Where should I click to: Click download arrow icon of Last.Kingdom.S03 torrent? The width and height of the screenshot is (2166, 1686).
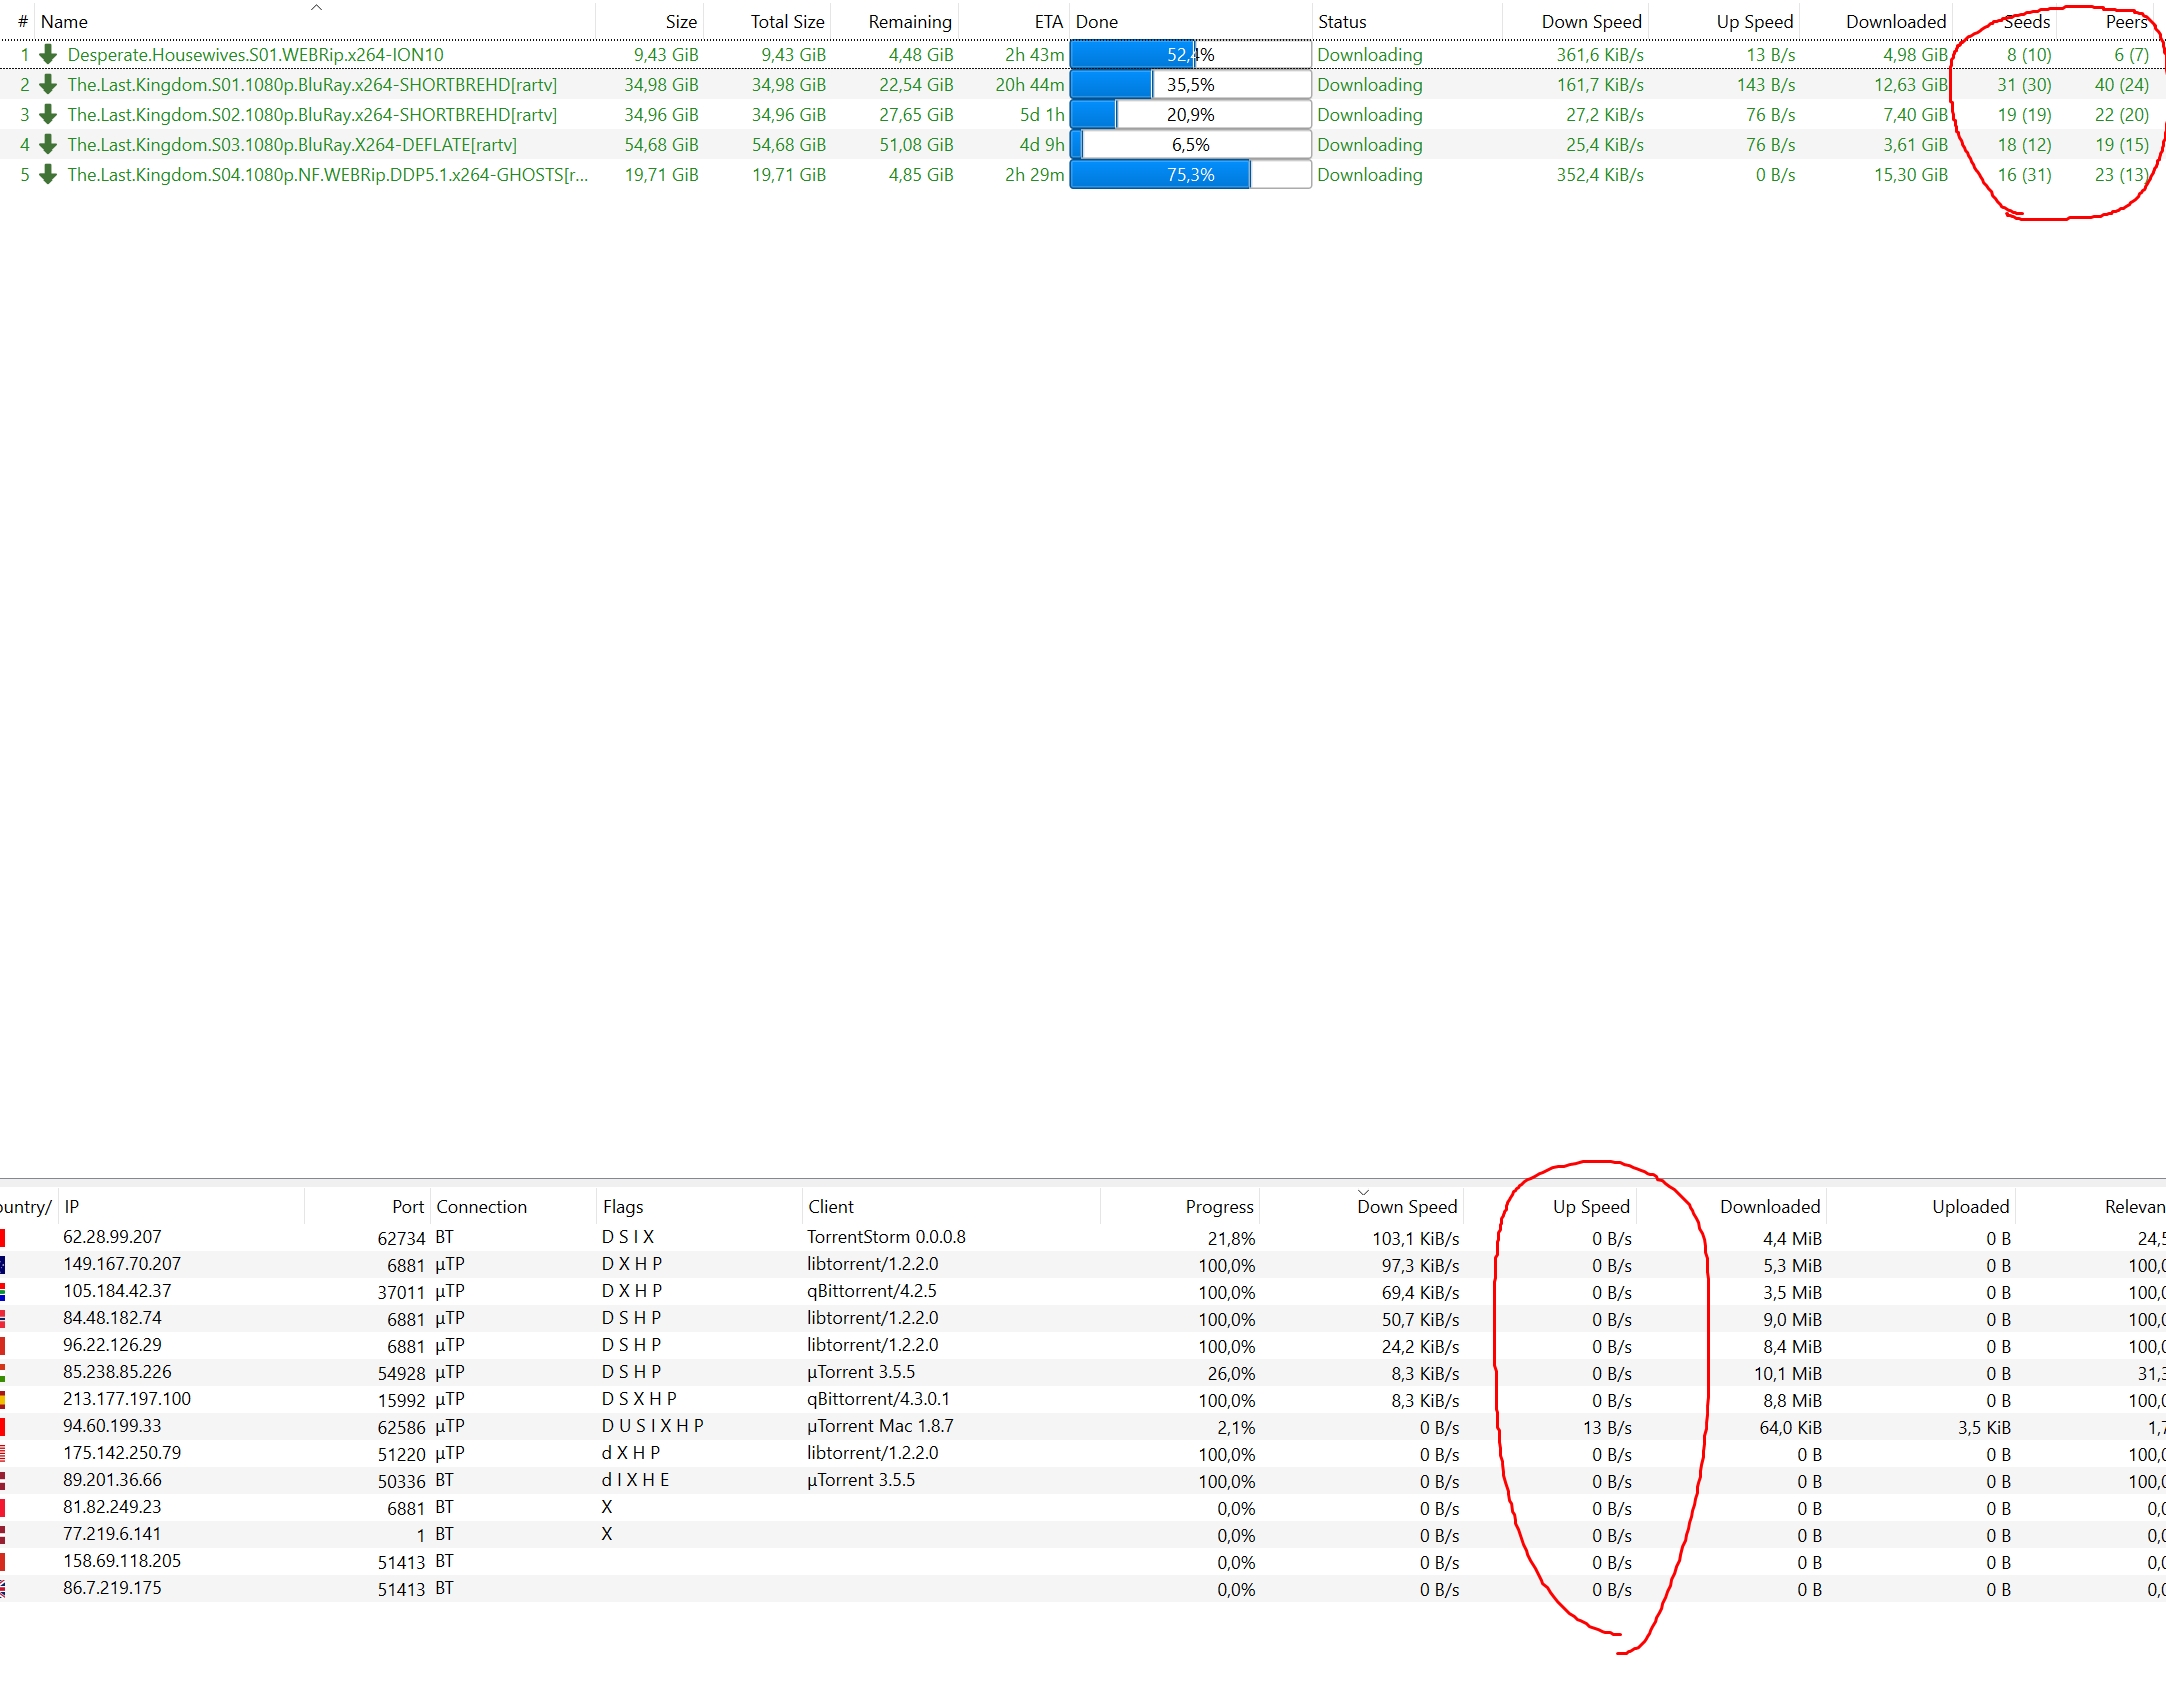click(47, 145)
